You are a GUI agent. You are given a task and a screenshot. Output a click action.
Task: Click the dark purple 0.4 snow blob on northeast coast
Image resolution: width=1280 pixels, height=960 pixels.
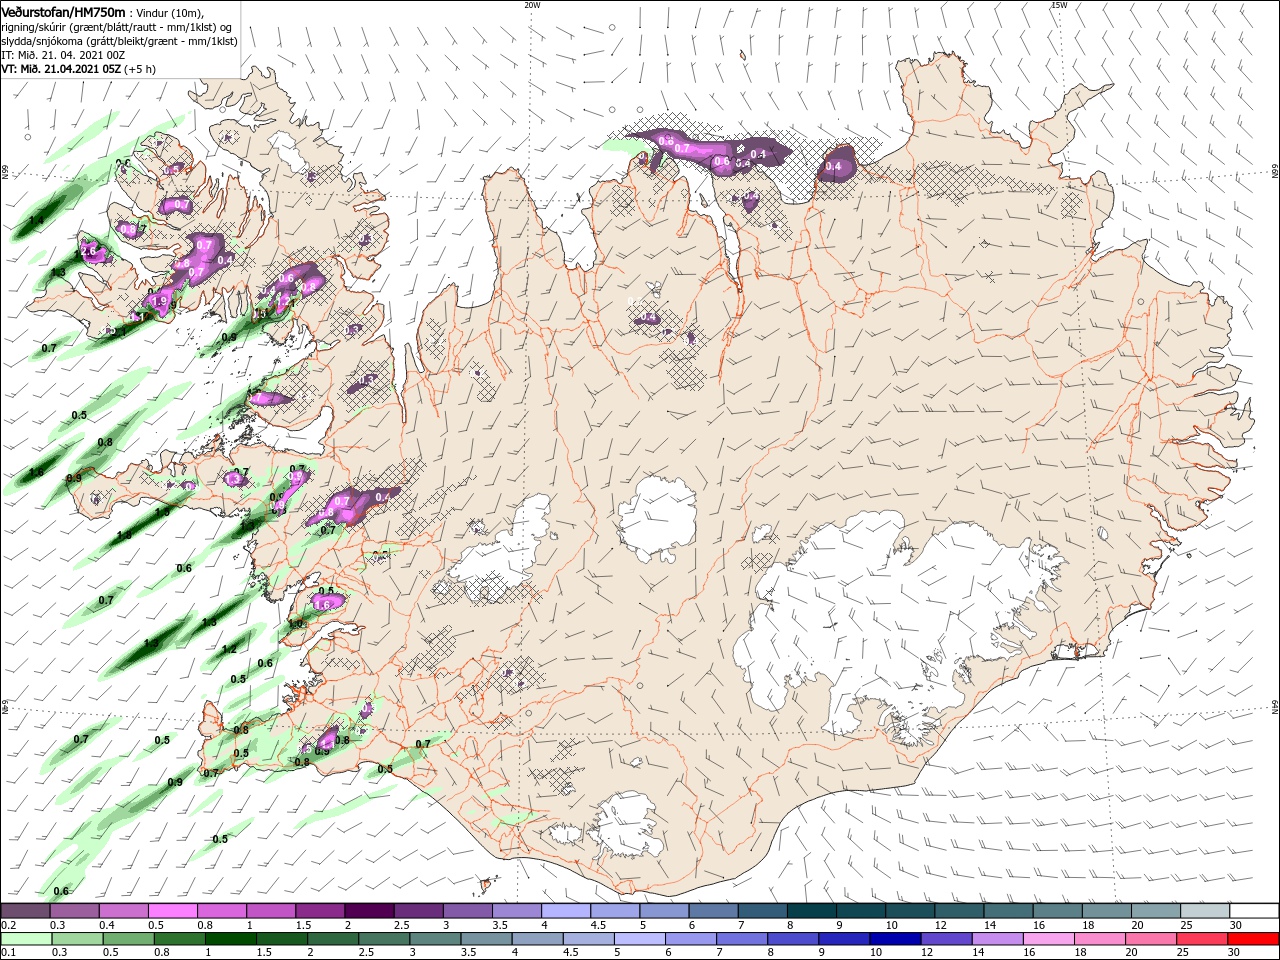point(835,165)
